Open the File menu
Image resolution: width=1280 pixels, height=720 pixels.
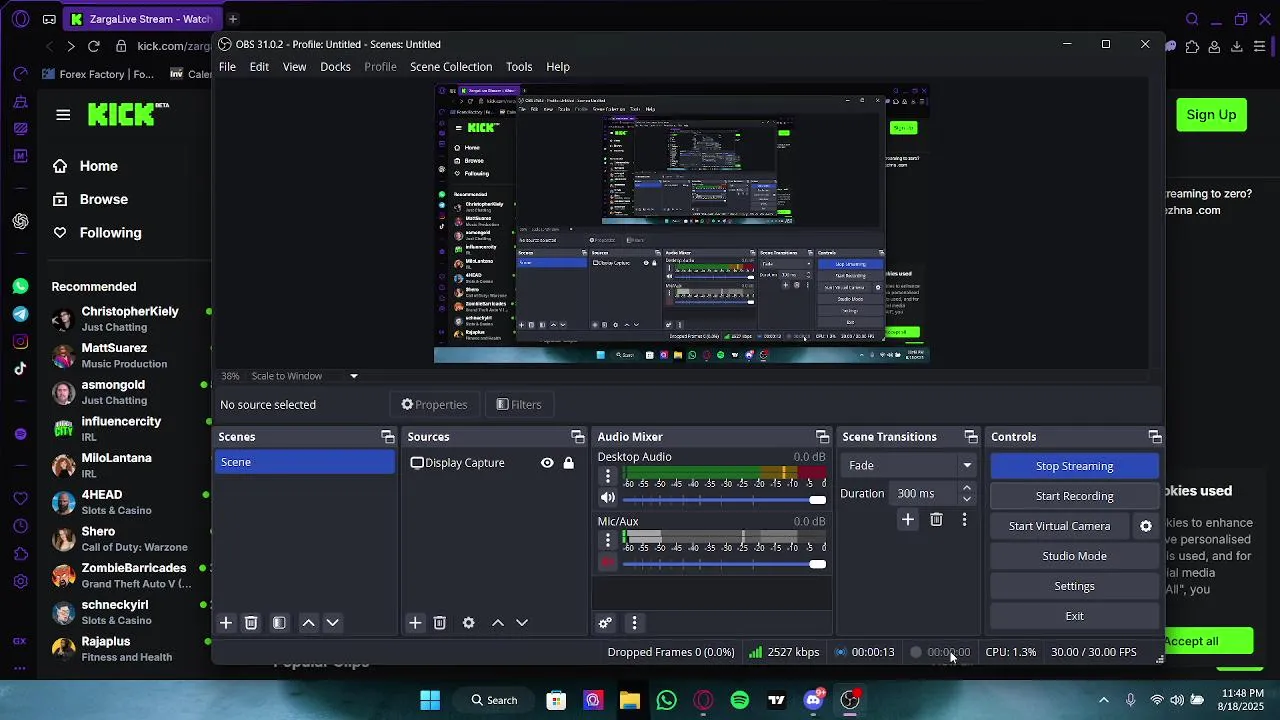pos(228,67)
